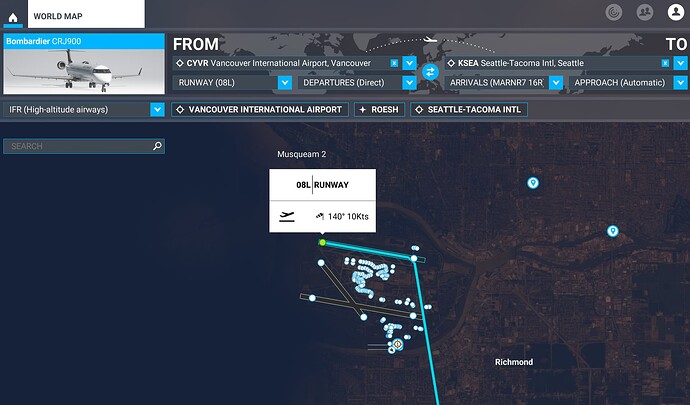Select the orange-ringed parking marker on the airport map

[x=397, y=344]
